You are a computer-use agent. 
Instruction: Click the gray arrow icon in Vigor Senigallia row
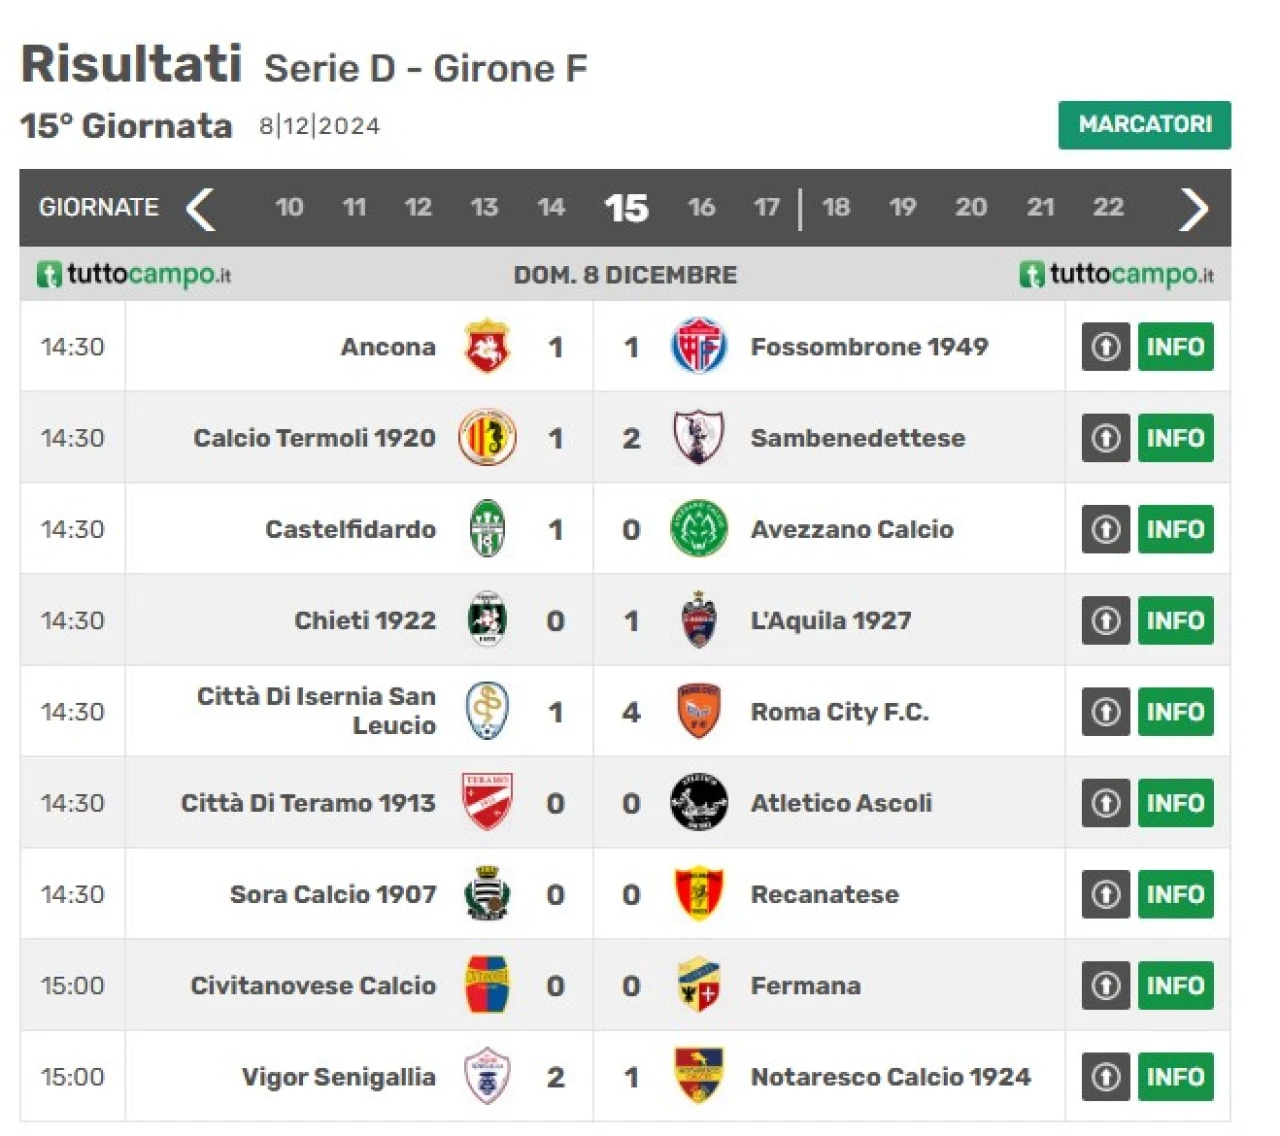tap(1106, 1077)
